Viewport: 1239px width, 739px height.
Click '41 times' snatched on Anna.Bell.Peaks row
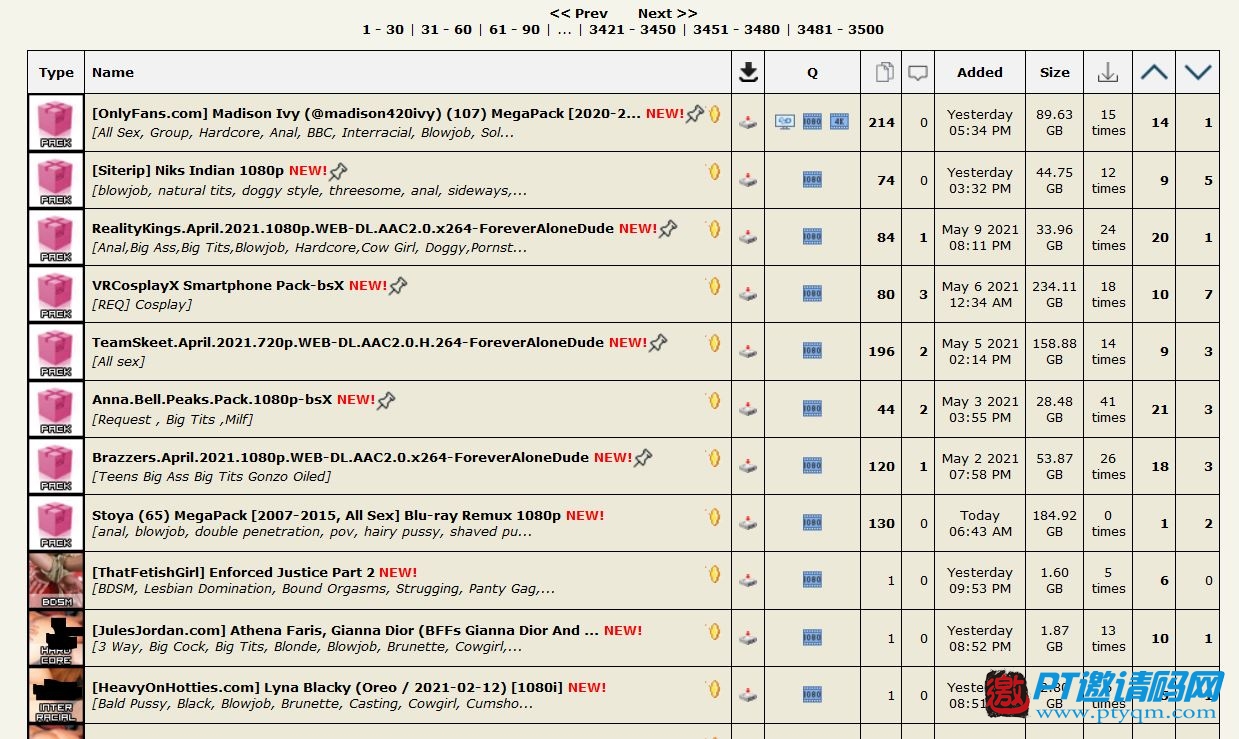click(1108, 409)
